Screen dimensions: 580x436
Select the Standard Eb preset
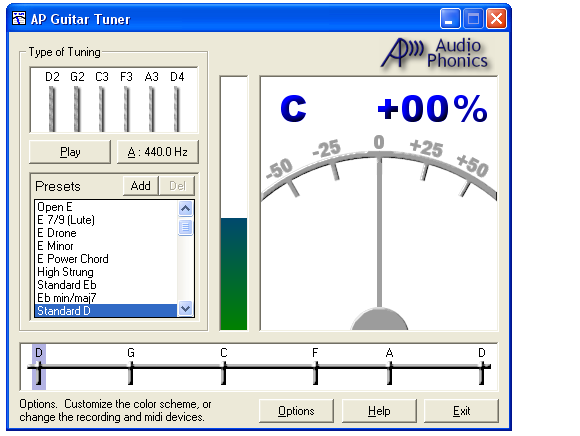click(x=106, y=285)
